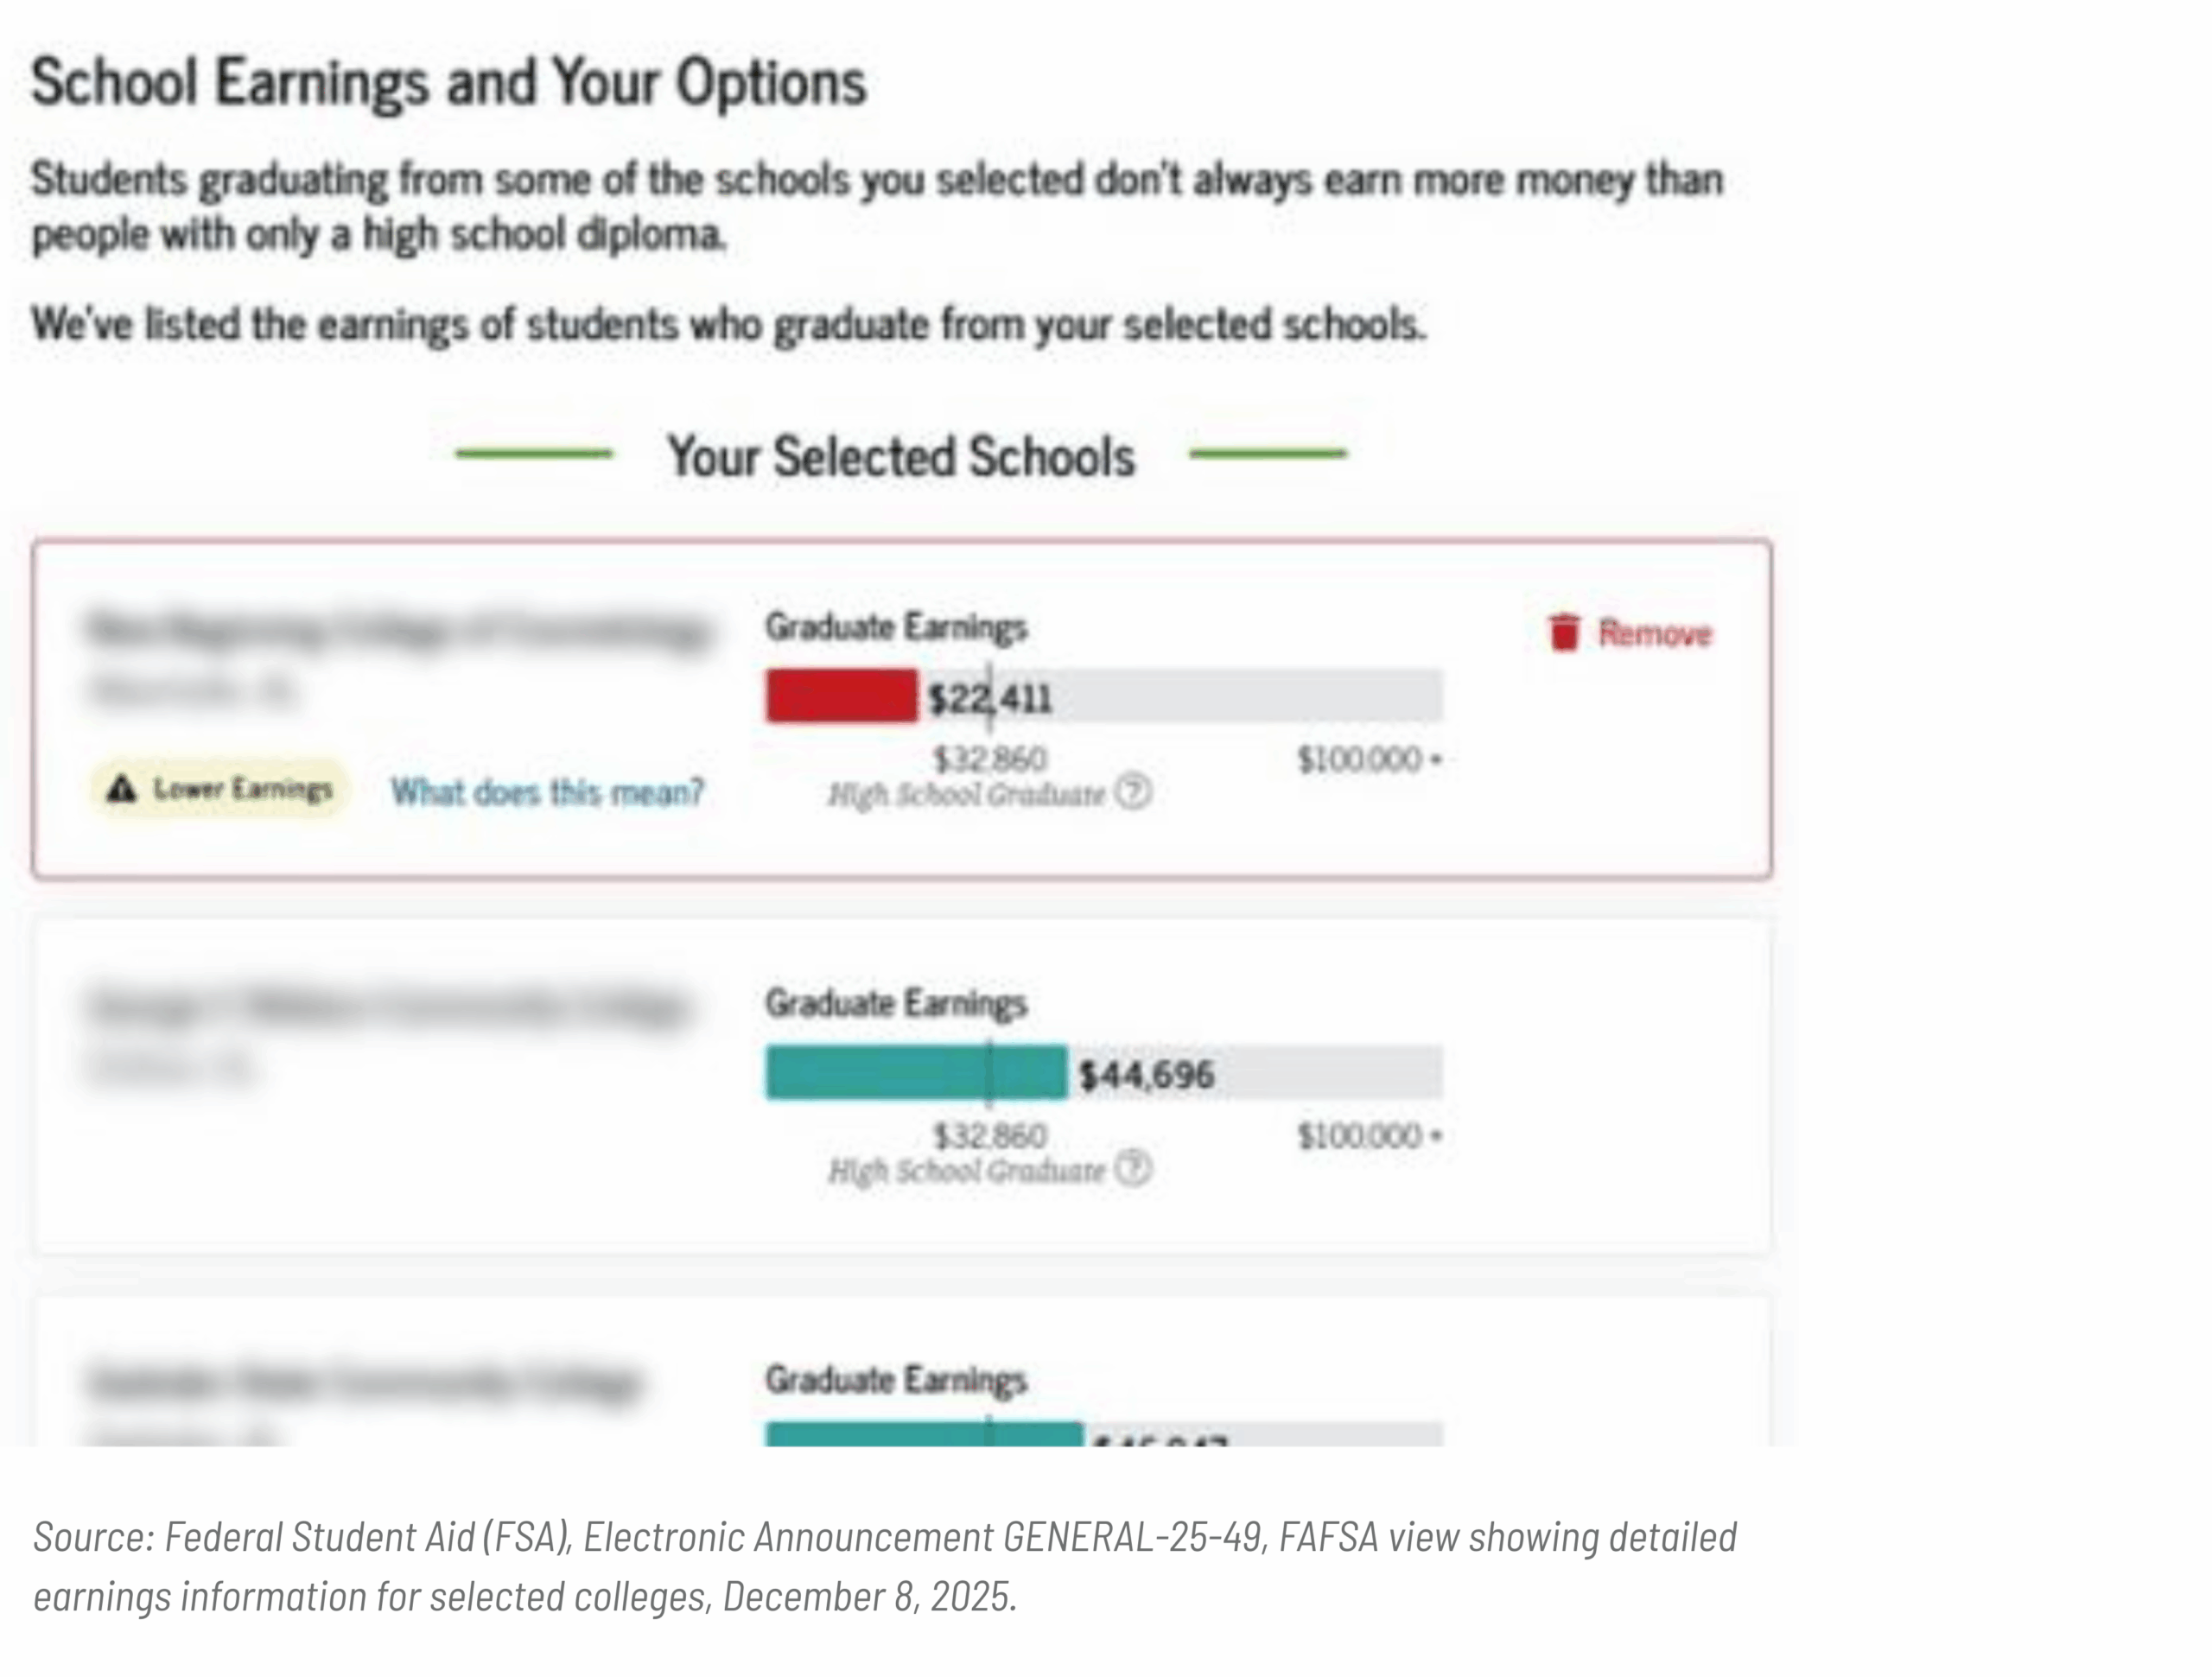Click the teal bar beside $44,696

pyautogui.click(x=916, y=1073)
